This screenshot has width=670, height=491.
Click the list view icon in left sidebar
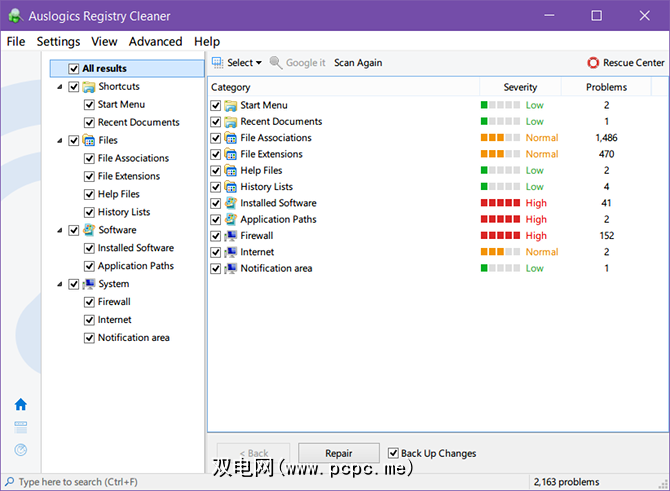click(21, 426)
